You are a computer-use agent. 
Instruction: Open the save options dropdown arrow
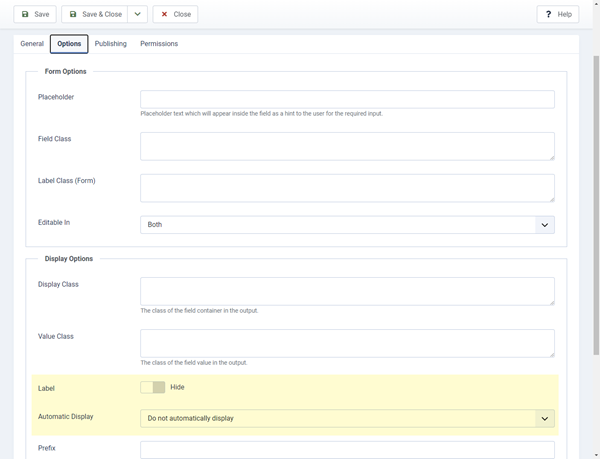(138, 14)
